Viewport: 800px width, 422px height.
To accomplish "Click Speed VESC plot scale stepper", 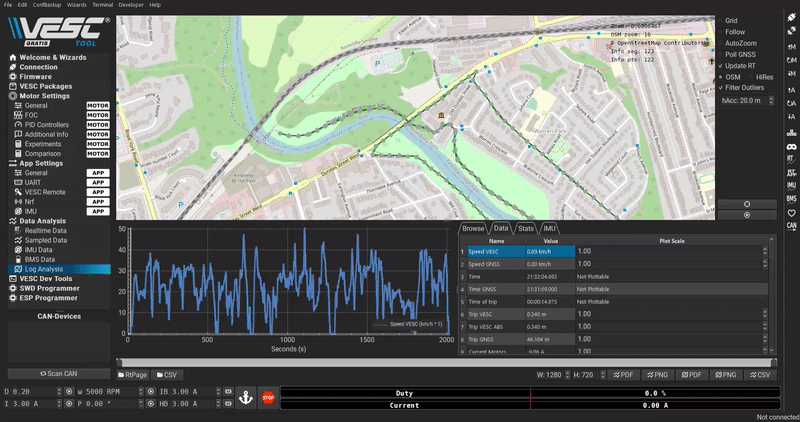I will [764, 251].
